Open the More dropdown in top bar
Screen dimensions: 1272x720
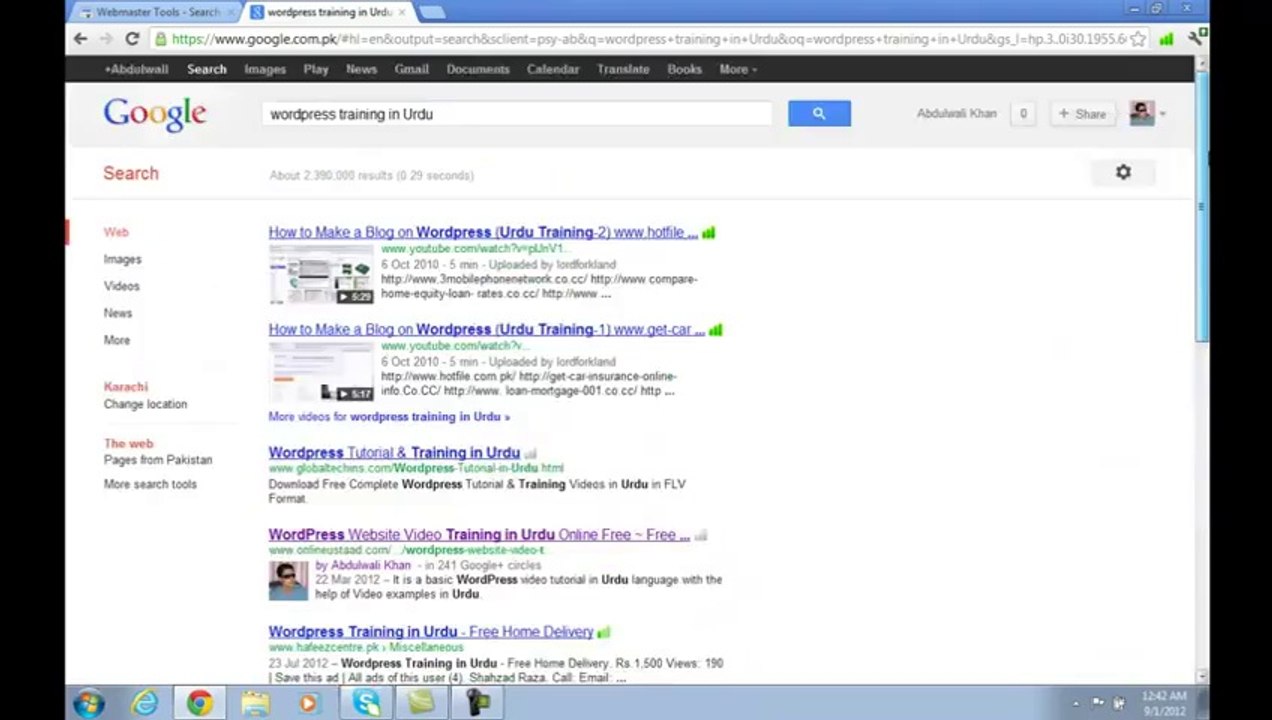coord(738,69)
